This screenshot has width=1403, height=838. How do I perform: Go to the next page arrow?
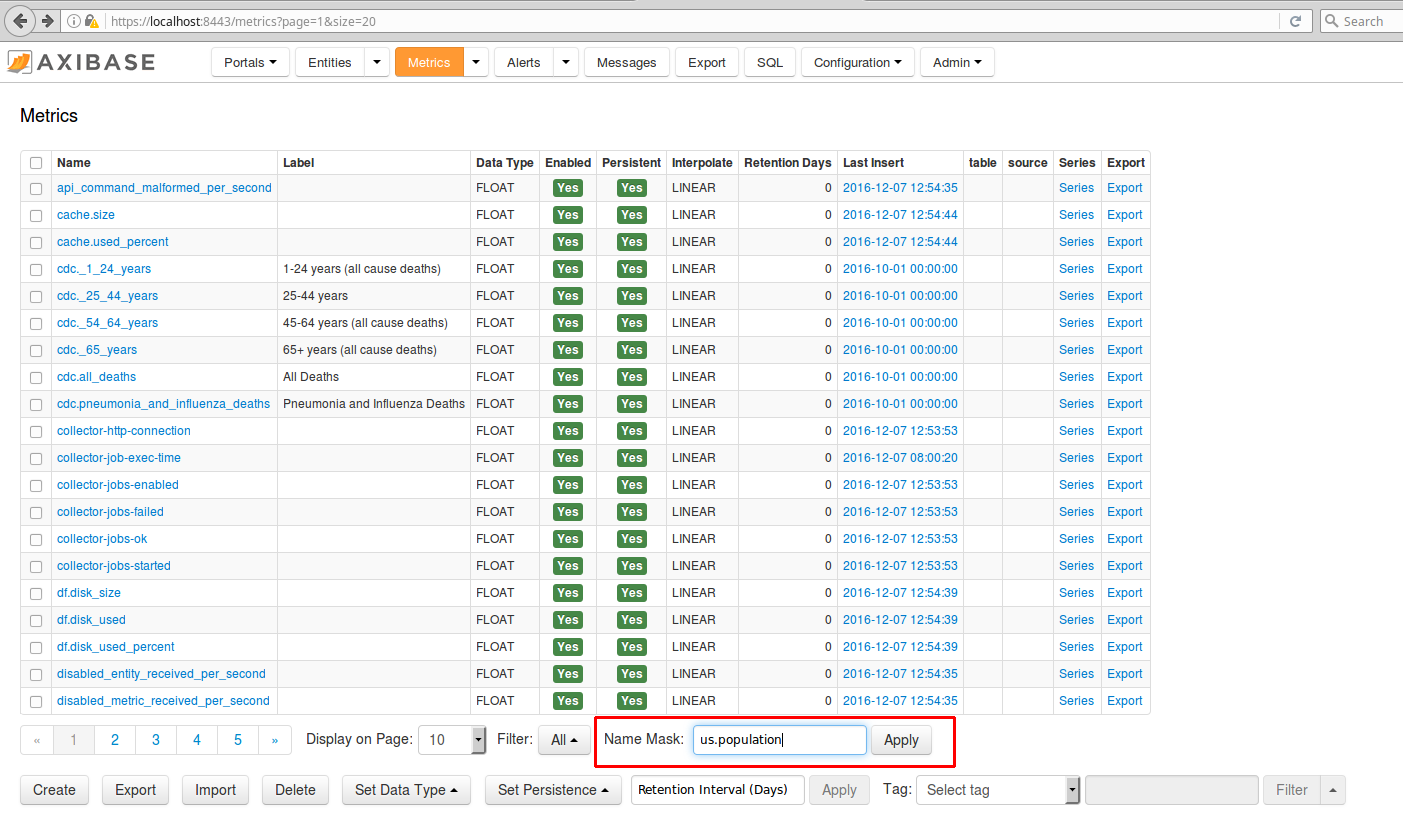click(274, 740)
